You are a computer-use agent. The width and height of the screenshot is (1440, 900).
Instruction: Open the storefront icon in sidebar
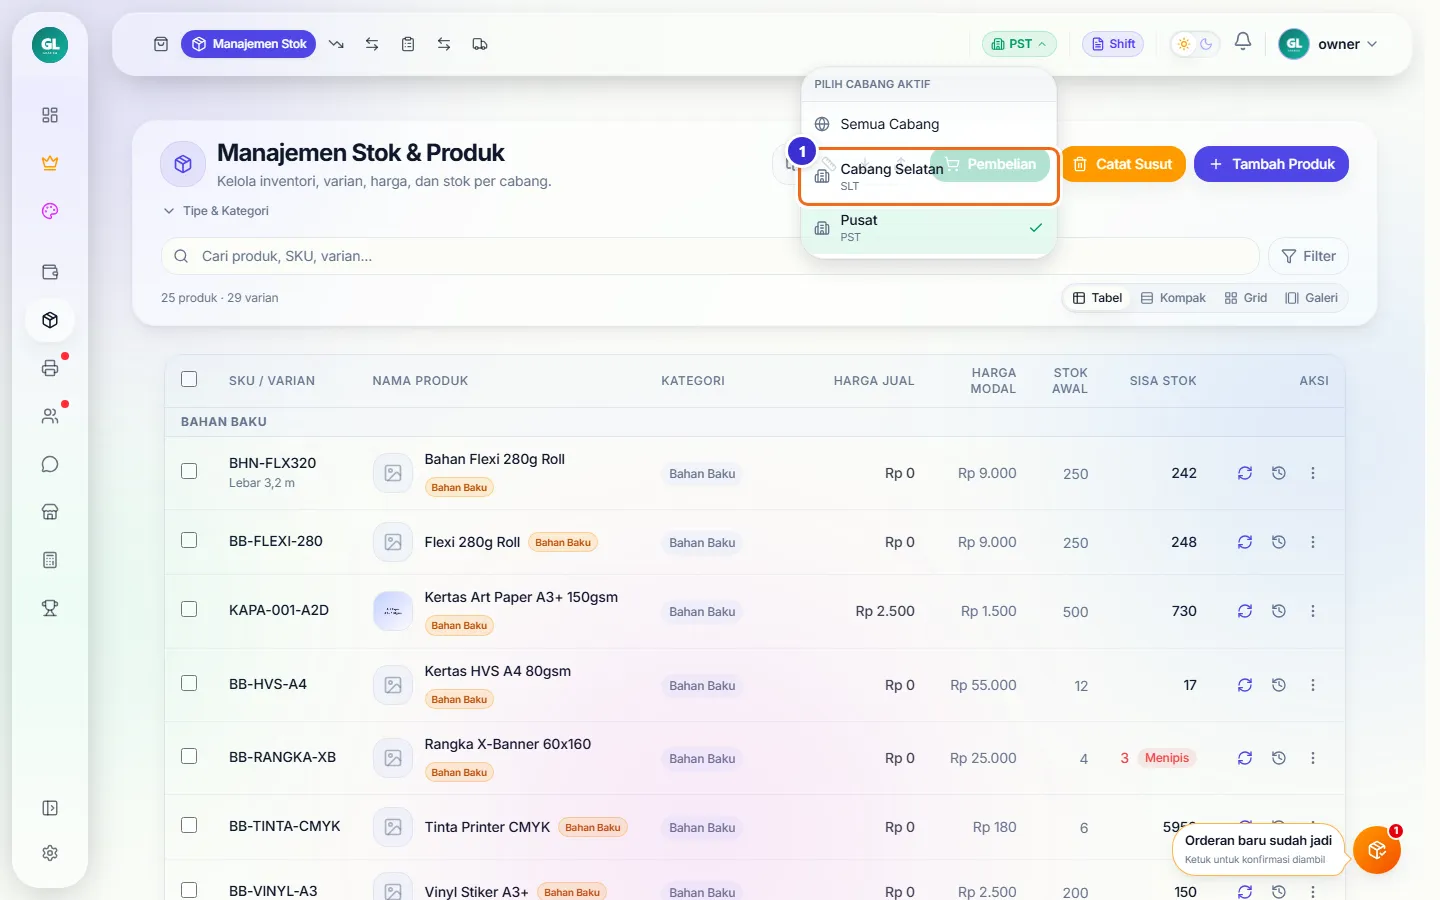pos(50,512)
